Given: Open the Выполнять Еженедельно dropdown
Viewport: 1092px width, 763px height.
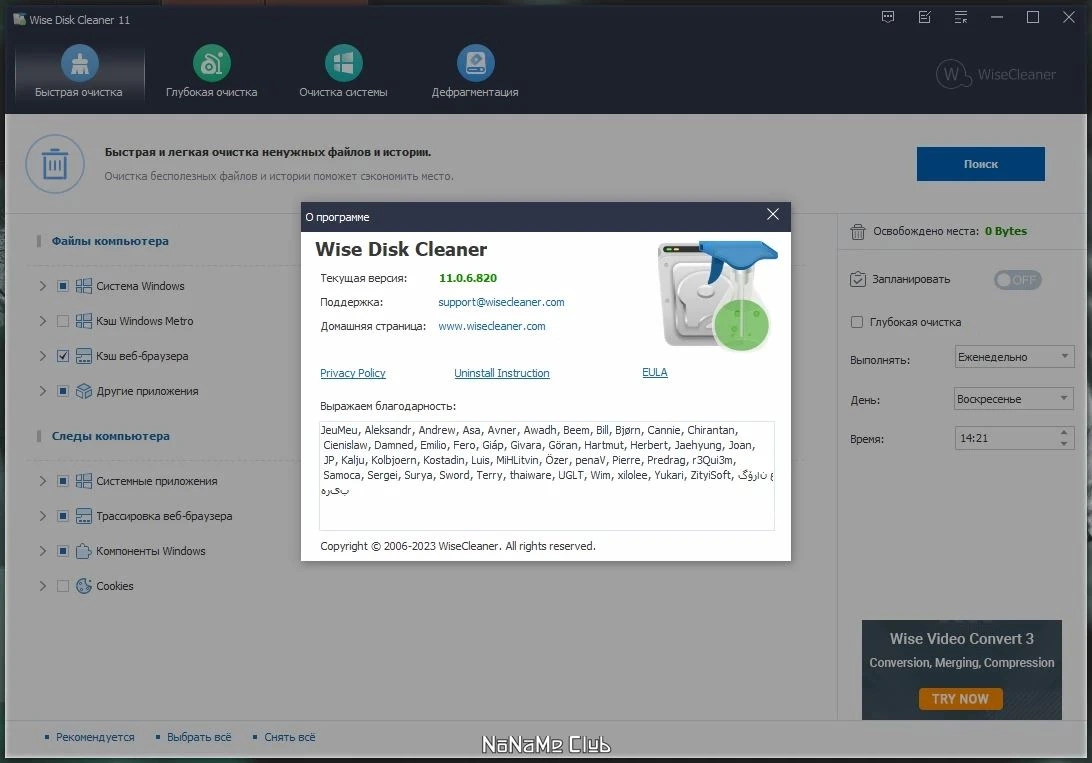Looking at the screenshot, I should pos(1014,356).
